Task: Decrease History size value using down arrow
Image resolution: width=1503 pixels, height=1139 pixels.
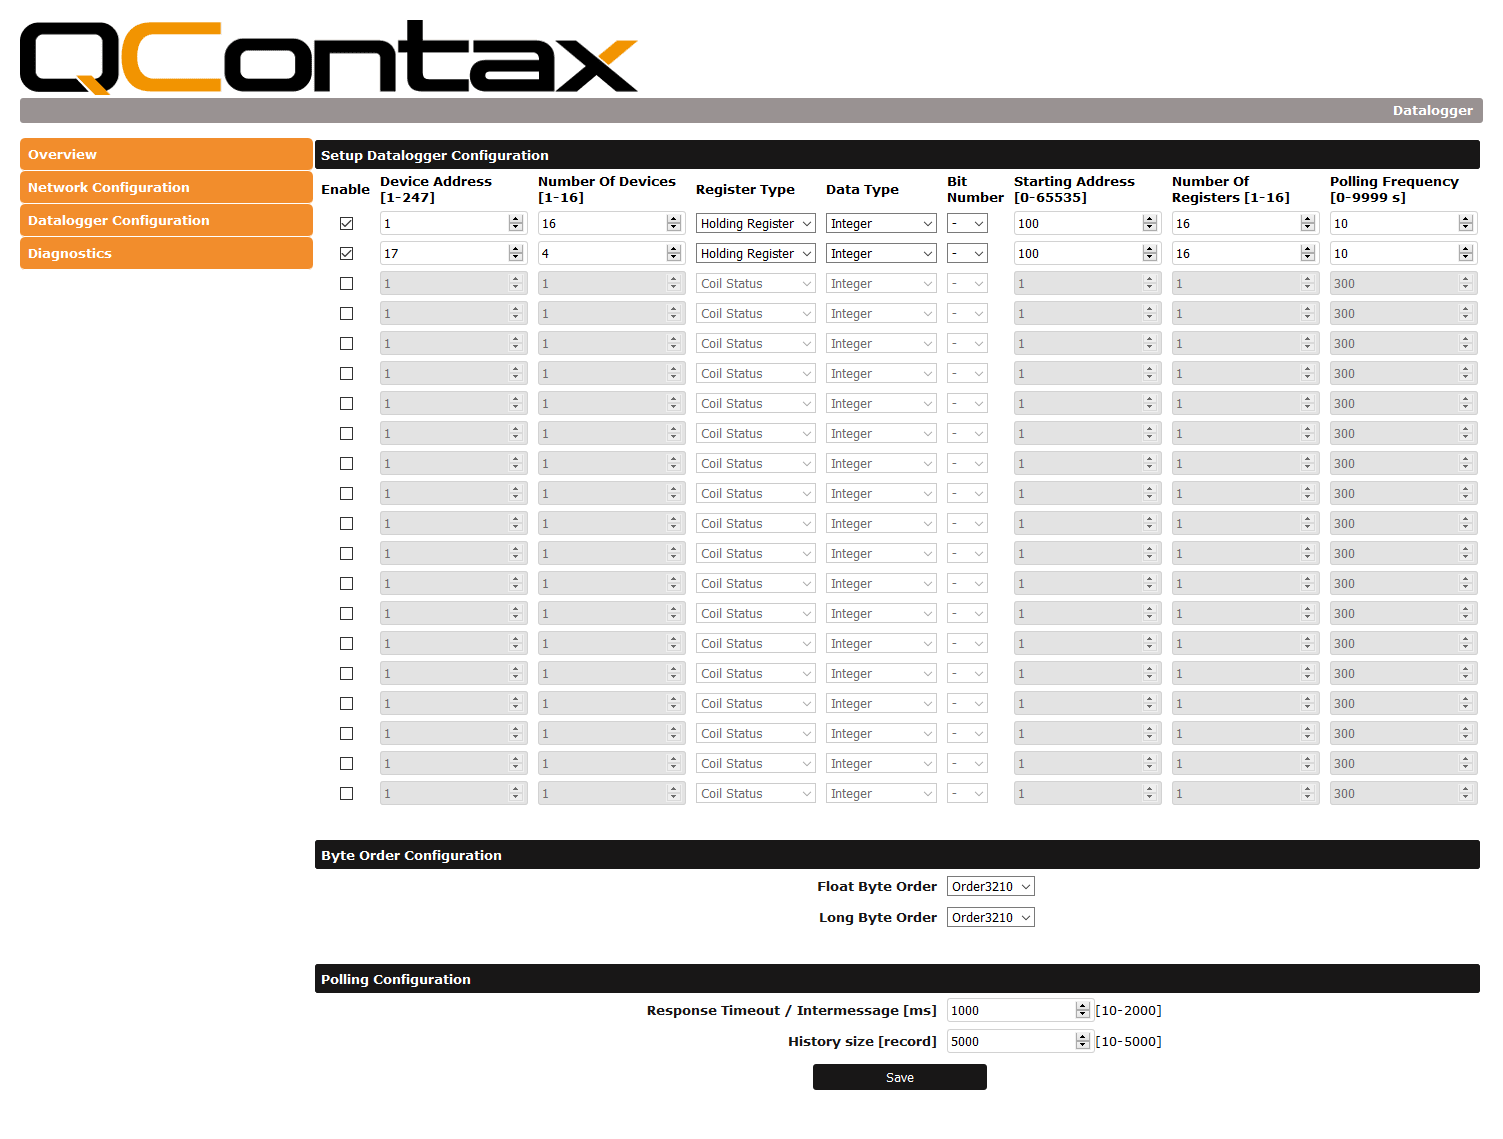Action: point(1082,1046)
